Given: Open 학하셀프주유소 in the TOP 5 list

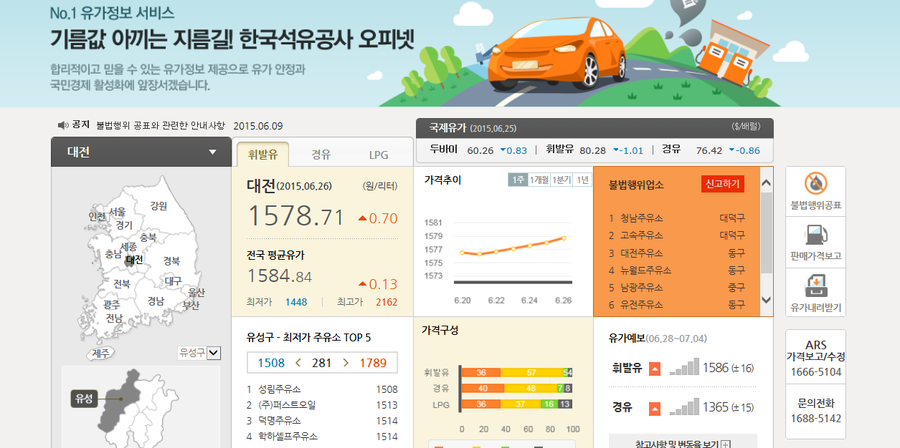Looking at the screenshot, I should click(x=288, y=437).
